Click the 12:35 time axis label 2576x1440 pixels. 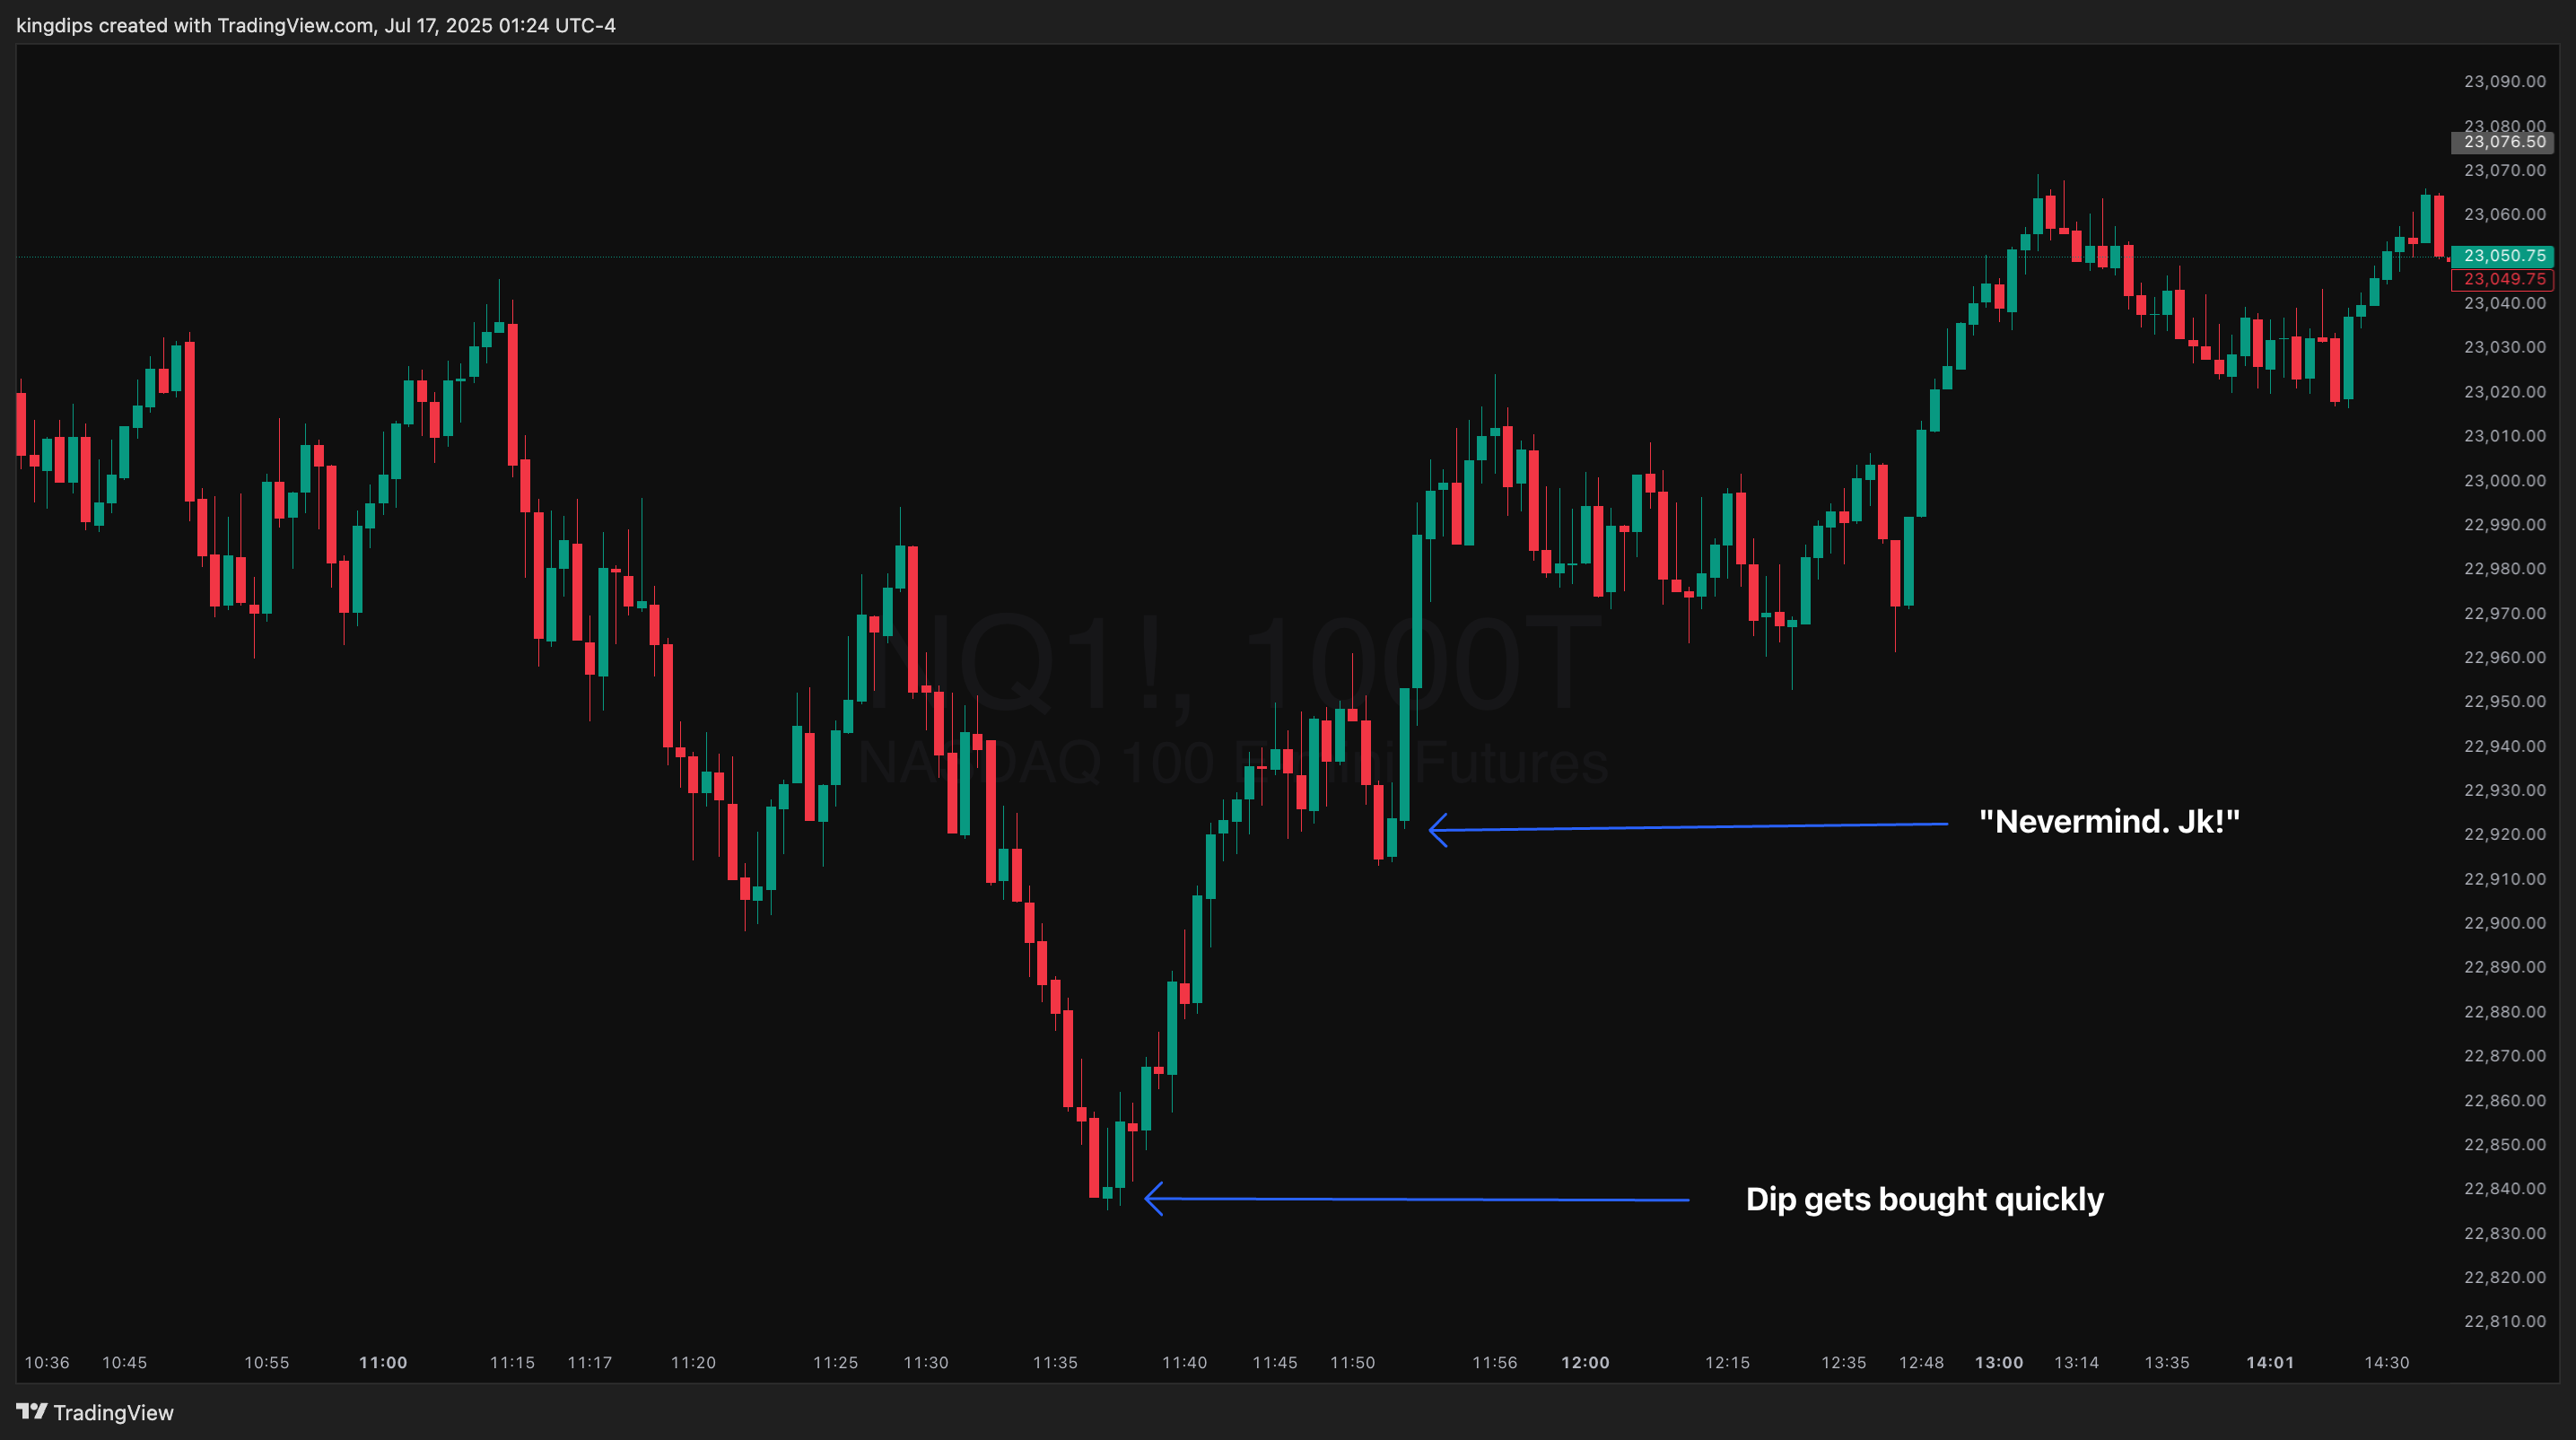(x=1843, y=1362)
